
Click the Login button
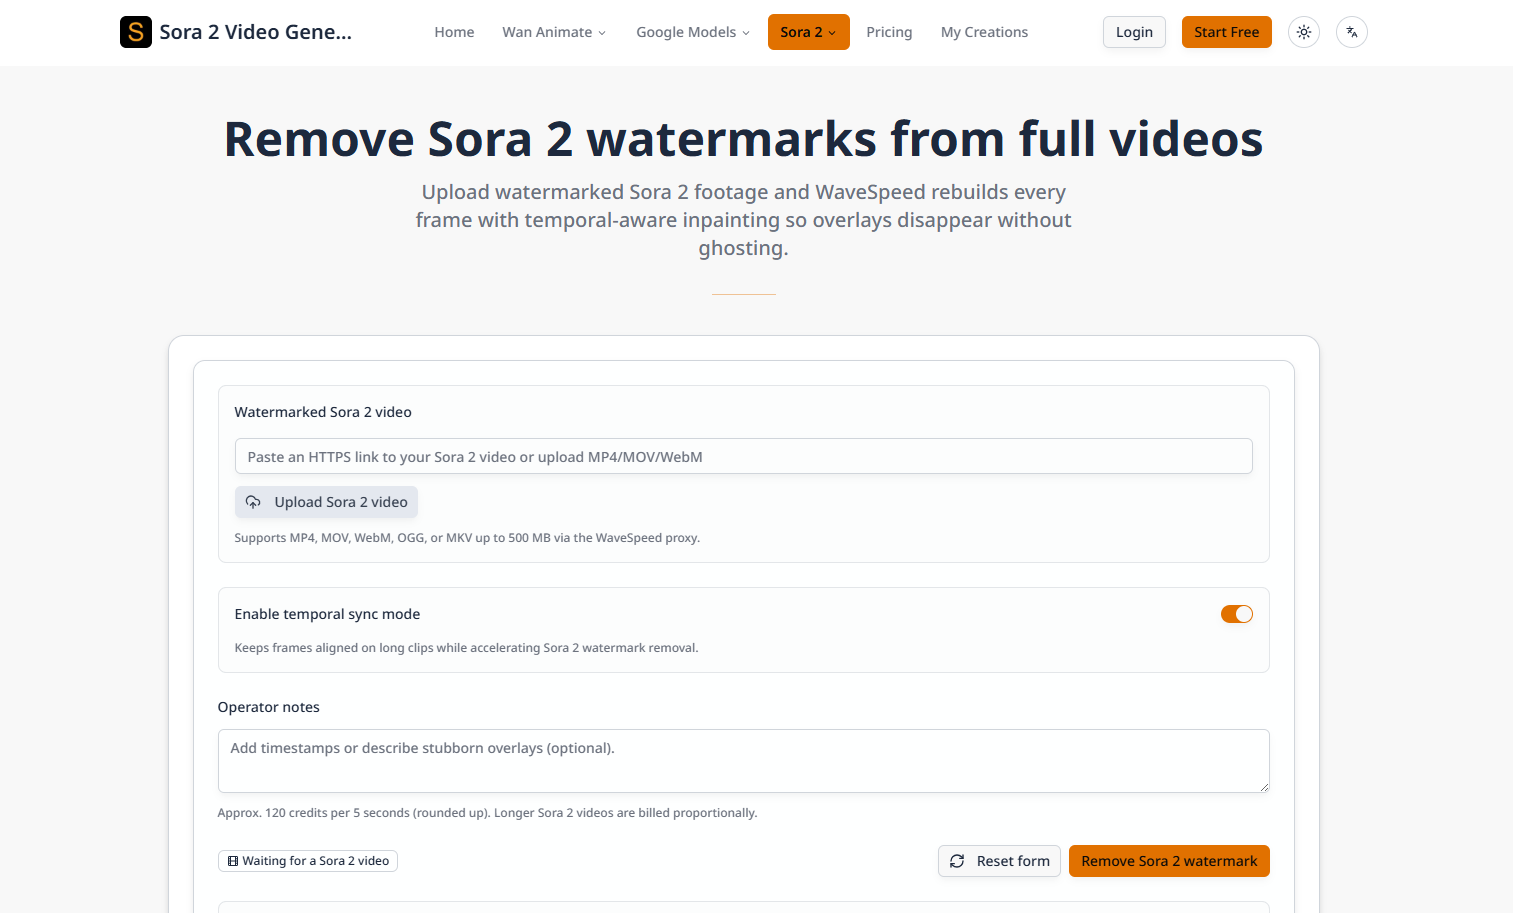tap(1134, 32)
